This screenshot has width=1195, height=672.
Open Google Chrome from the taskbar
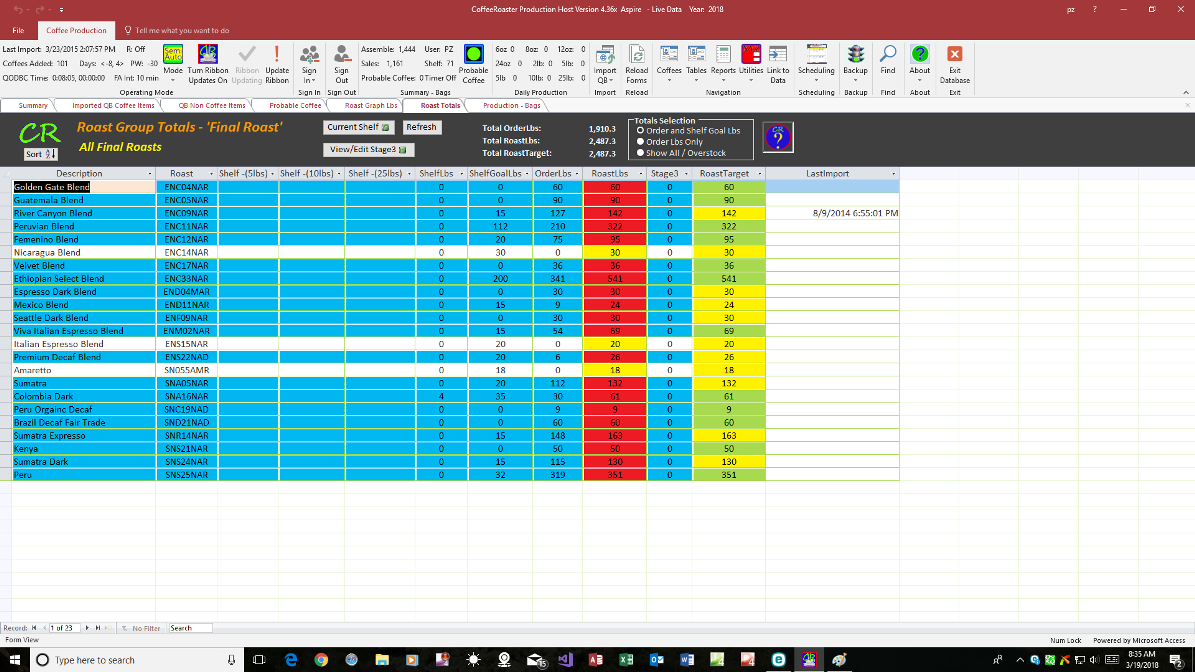[321, 660]
